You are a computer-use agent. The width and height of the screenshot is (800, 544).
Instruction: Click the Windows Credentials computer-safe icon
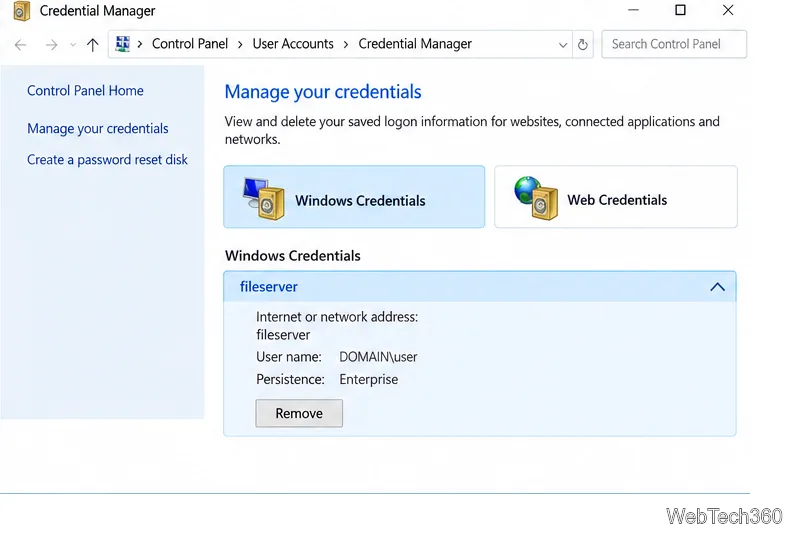click(x=264, y=199)
